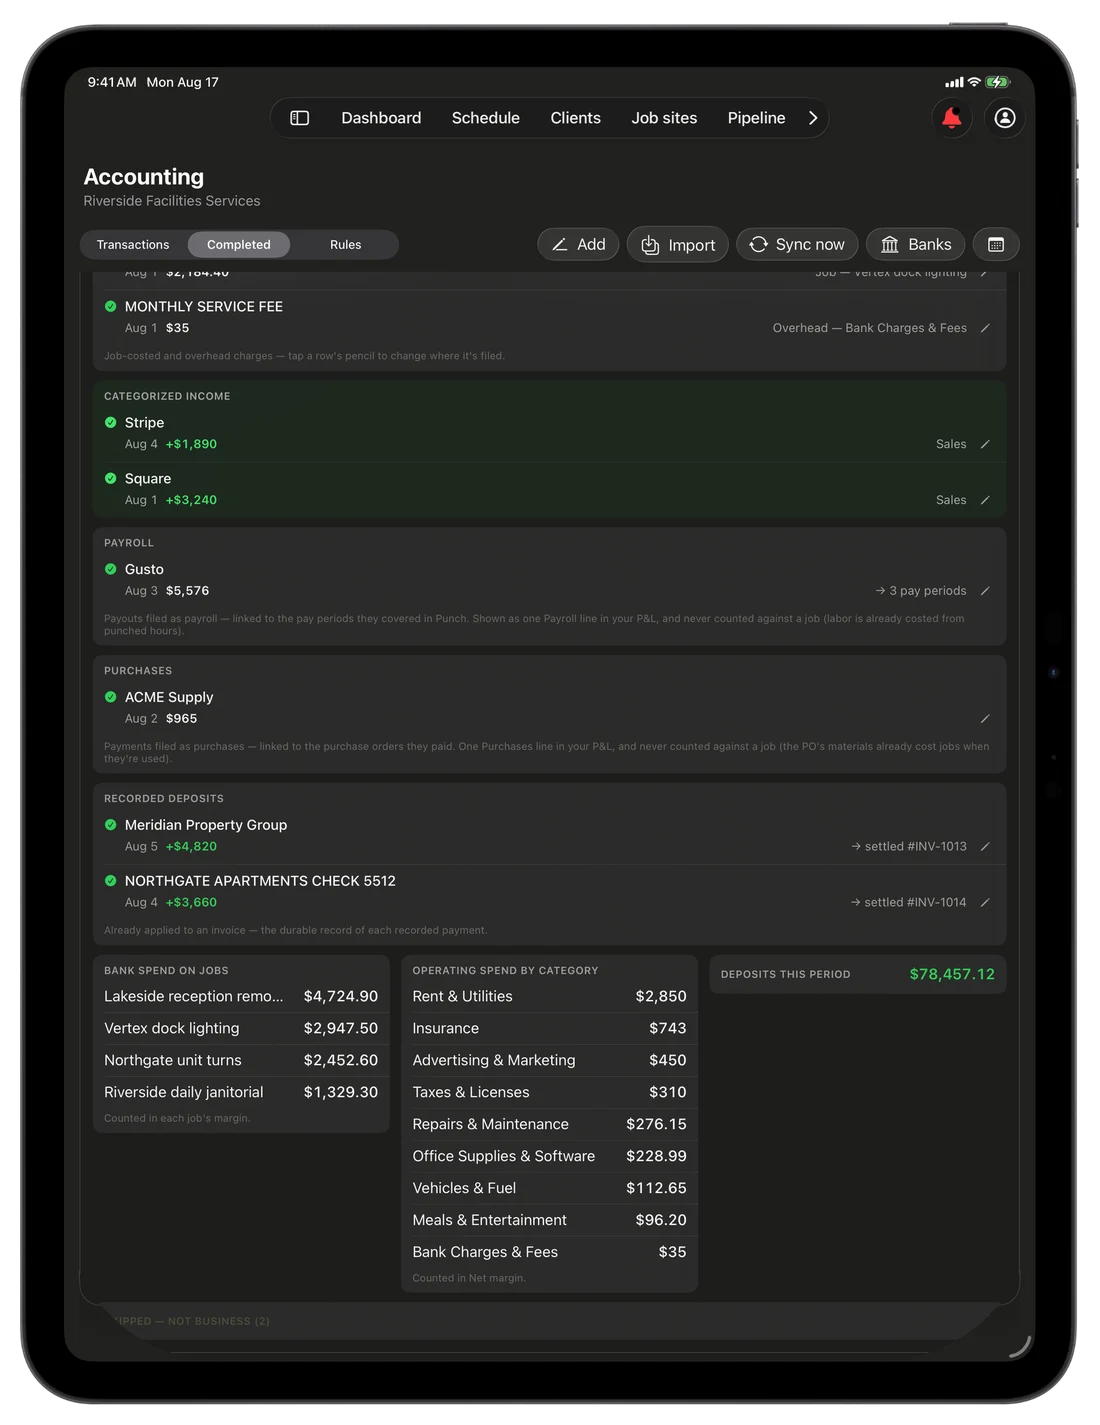Select Lakeside reception remo... job row
Image resolution: width=1100 pixels, height=1425 pixels.
(241, 996)
